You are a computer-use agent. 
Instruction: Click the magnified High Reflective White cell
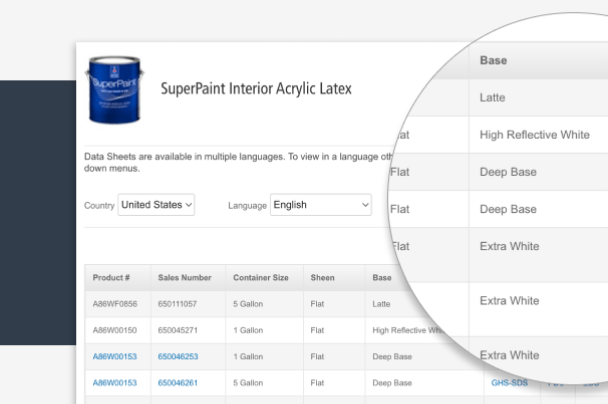point(535,135)
